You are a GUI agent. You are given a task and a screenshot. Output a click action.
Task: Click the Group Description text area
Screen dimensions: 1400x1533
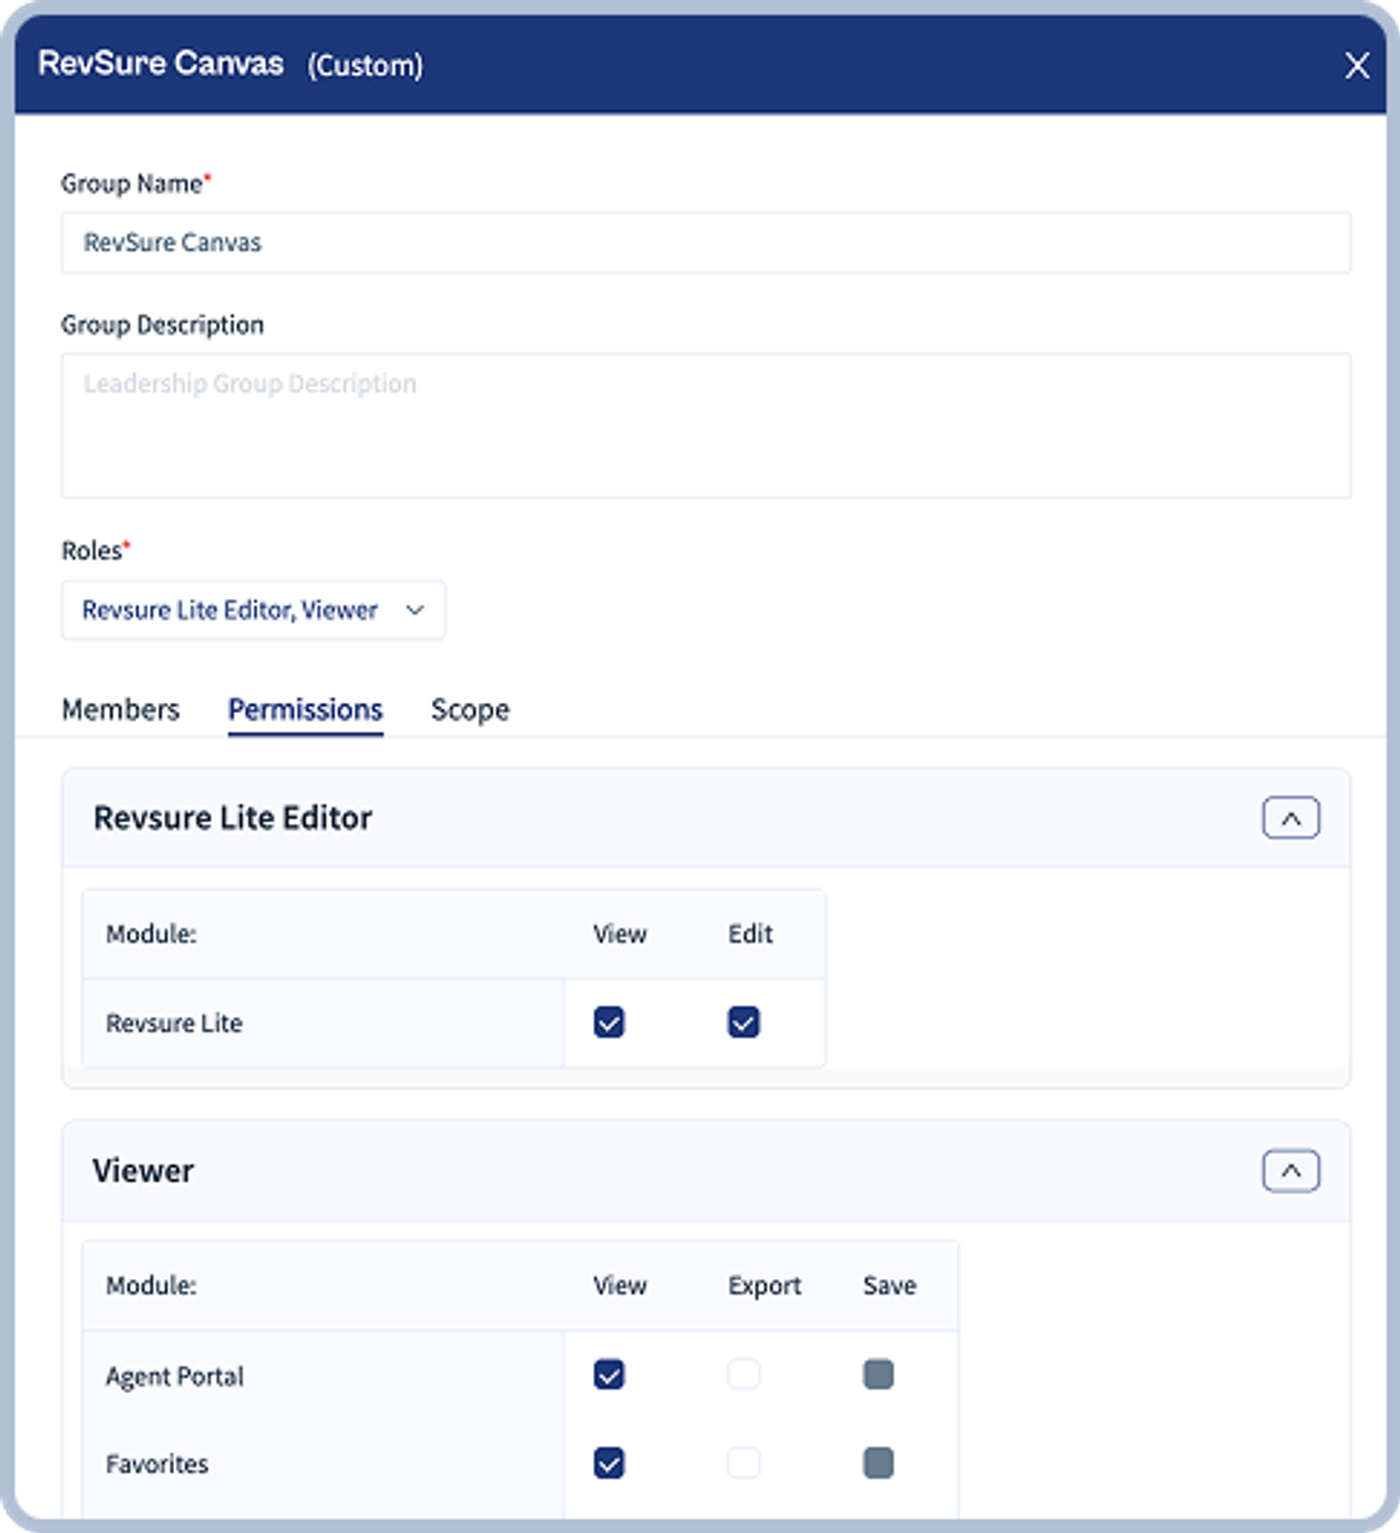click(706, 425)
